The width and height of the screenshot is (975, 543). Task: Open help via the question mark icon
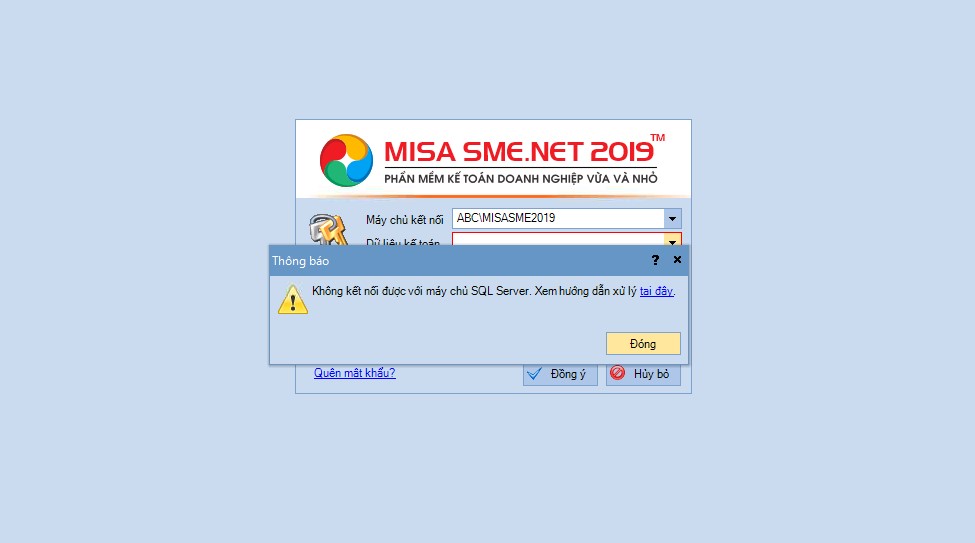click(655, 260)
